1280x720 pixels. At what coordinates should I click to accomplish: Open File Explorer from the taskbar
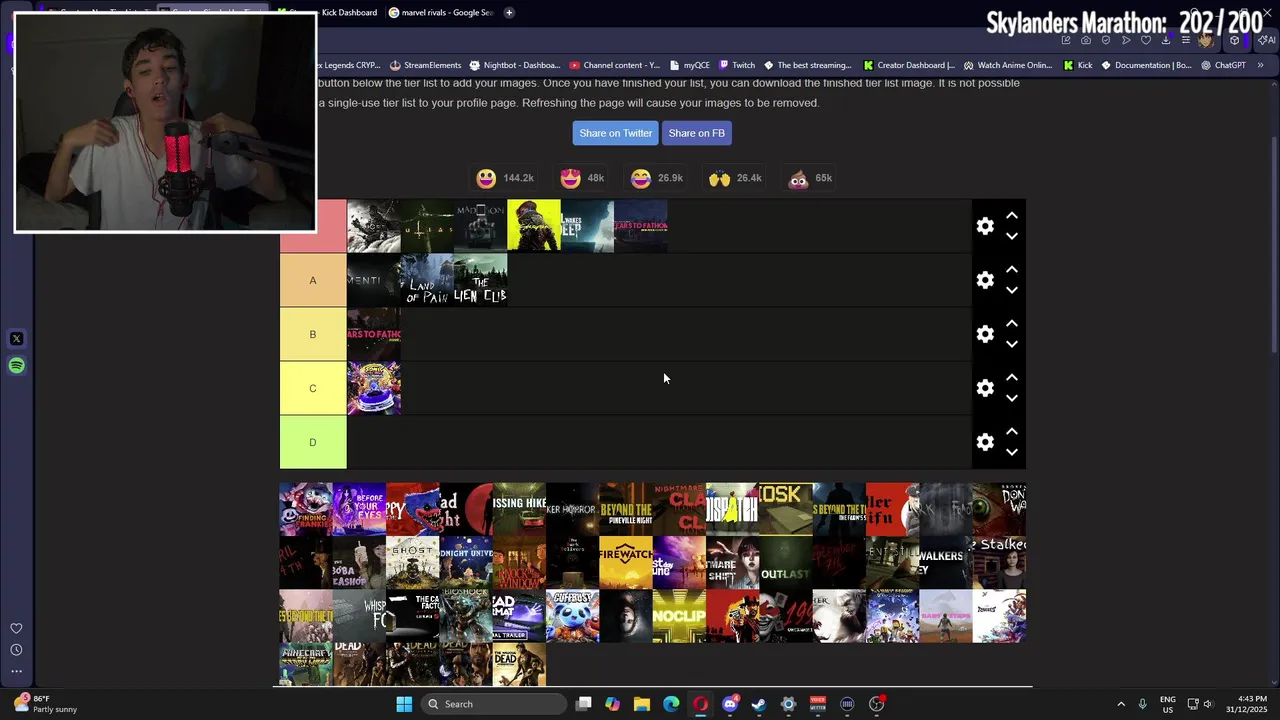(x=642, y=704)
